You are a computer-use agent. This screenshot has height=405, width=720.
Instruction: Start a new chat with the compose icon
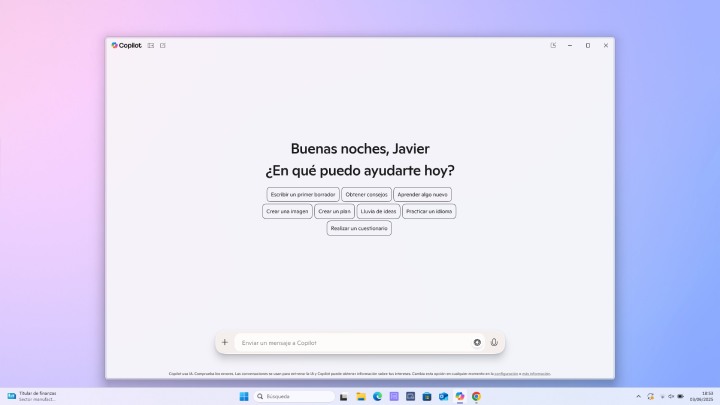click(163, 45)
